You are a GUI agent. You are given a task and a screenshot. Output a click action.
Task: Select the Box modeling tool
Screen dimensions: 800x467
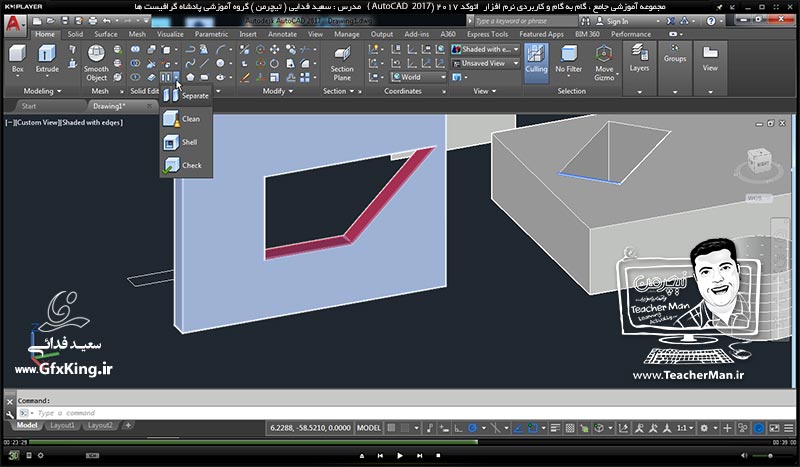tap(17, 58)
